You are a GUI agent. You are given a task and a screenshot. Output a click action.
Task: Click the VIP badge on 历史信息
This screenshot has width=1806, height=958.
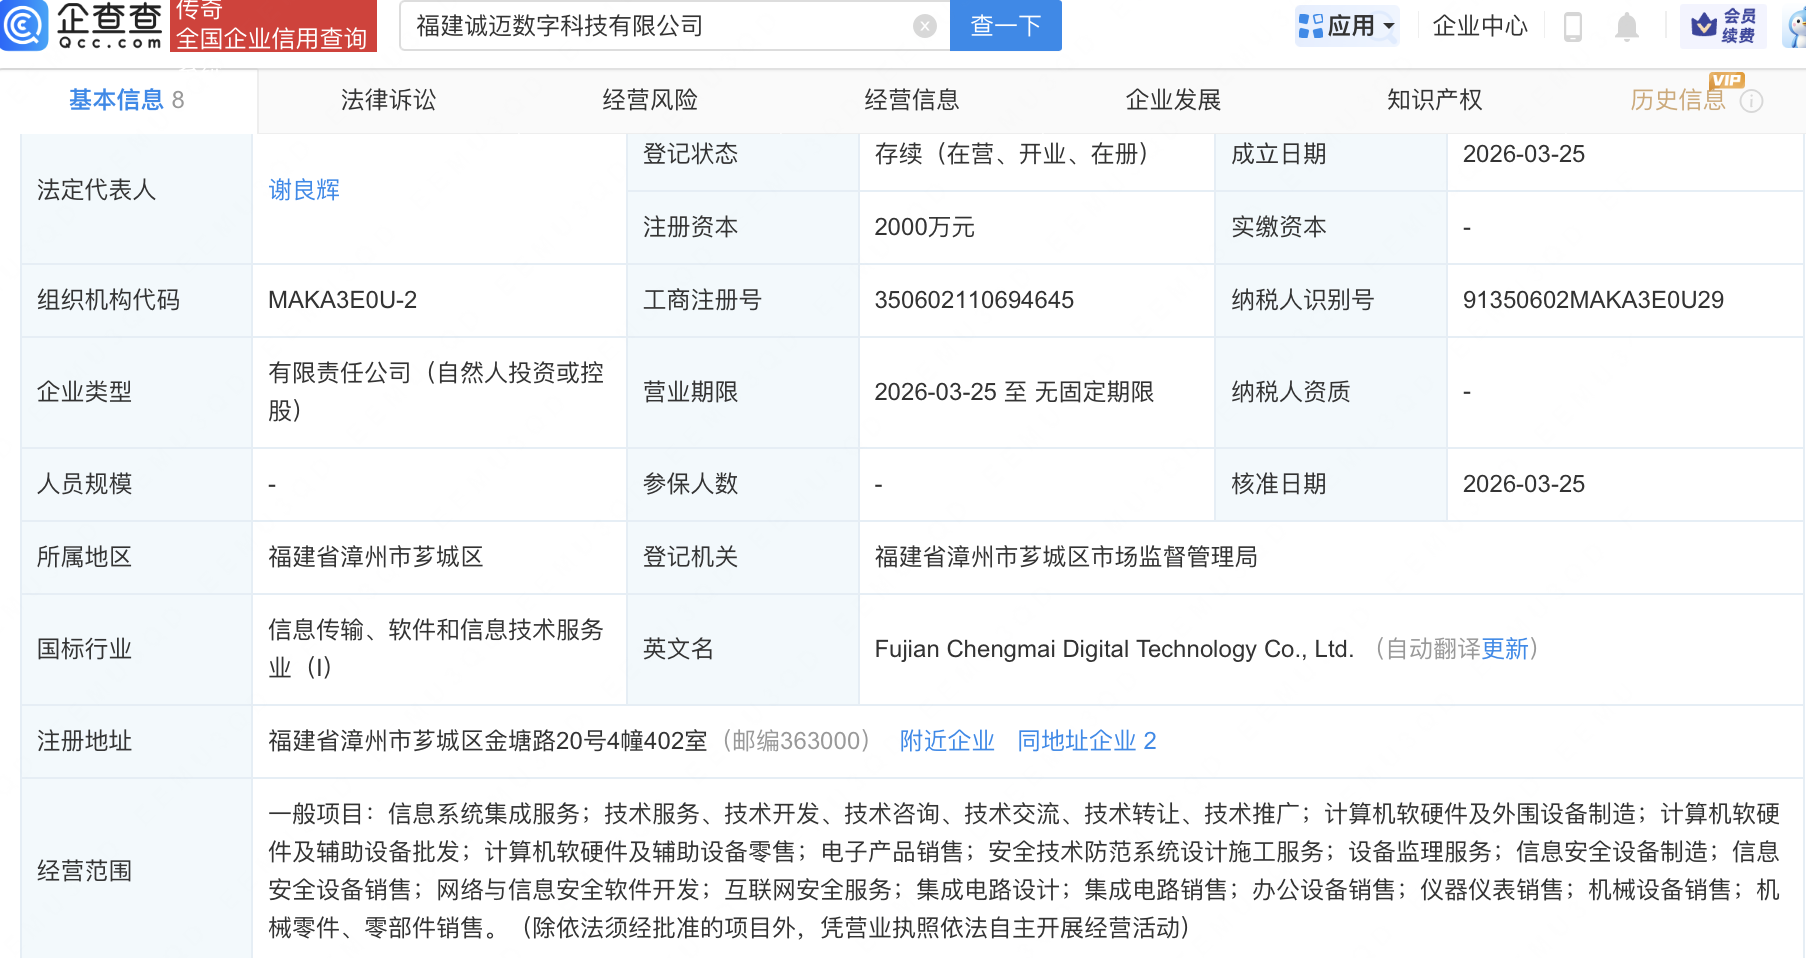(1728, 80)
